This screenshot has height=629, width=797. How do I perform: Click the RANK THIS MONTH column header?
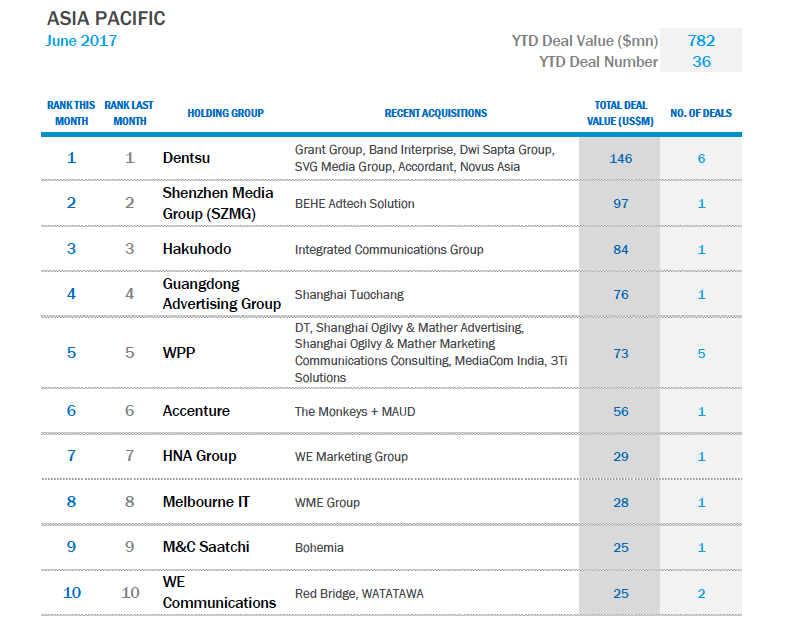tap(71, 113)
